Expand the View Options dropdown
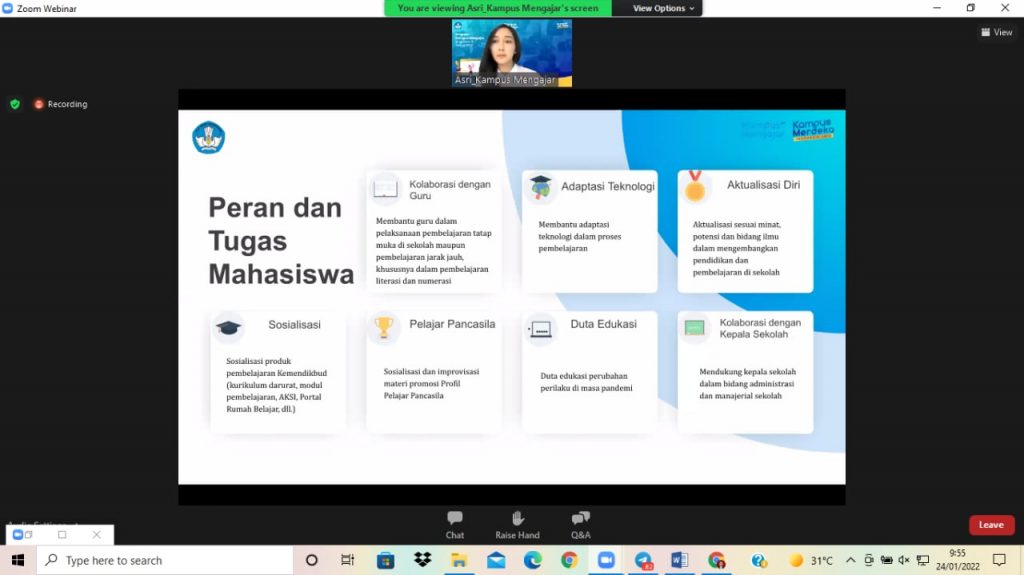This screenshot has height=575, width=1024. click(663, 8)
